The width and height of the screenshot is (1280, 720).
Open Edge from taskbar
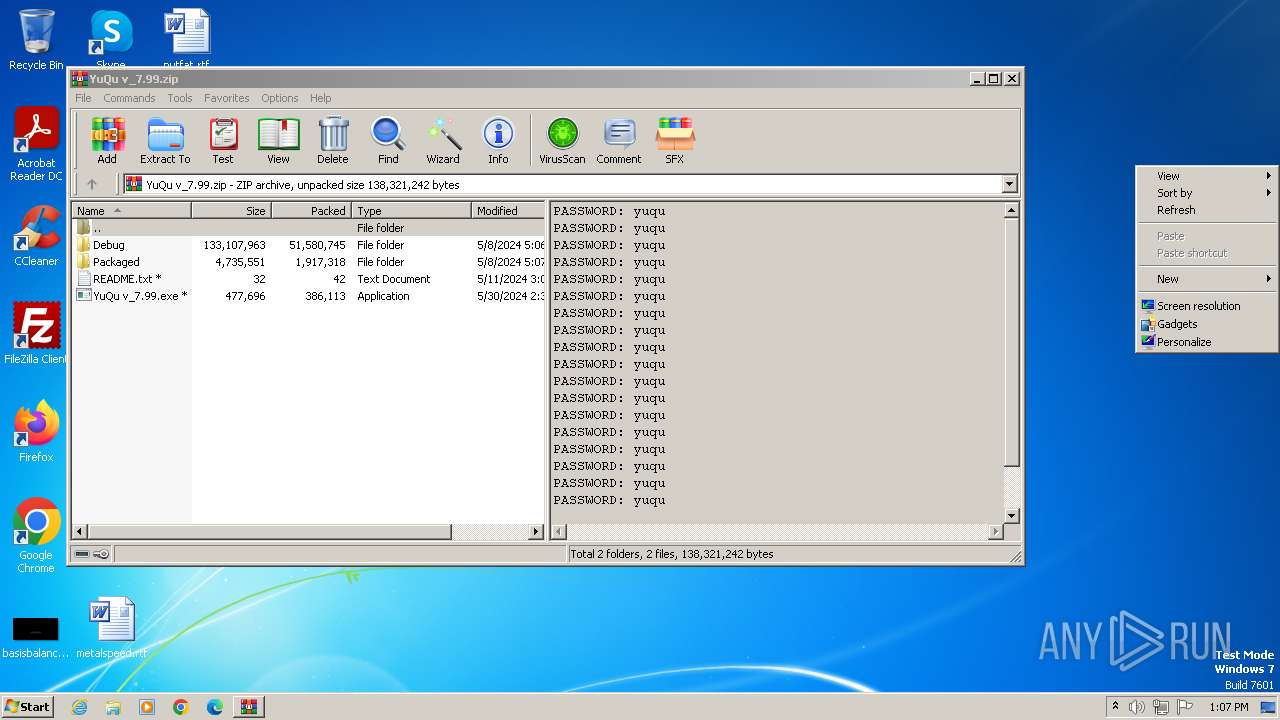coord(215,707)
